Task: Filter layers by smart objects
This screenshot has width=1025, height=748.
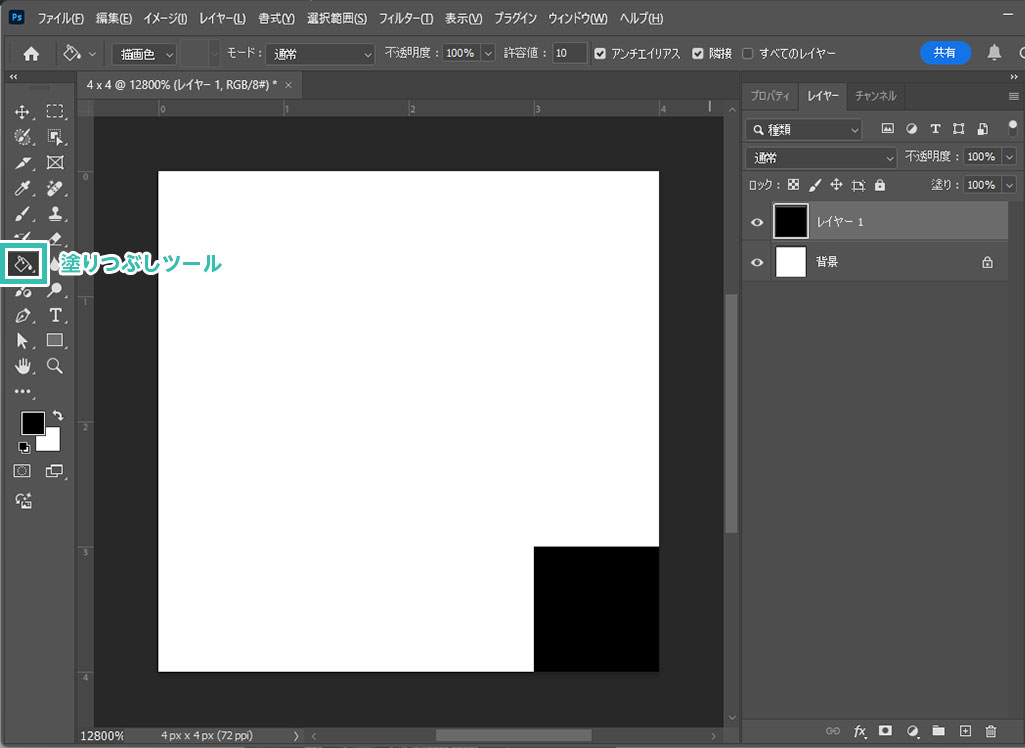Action: click(983, 129)
